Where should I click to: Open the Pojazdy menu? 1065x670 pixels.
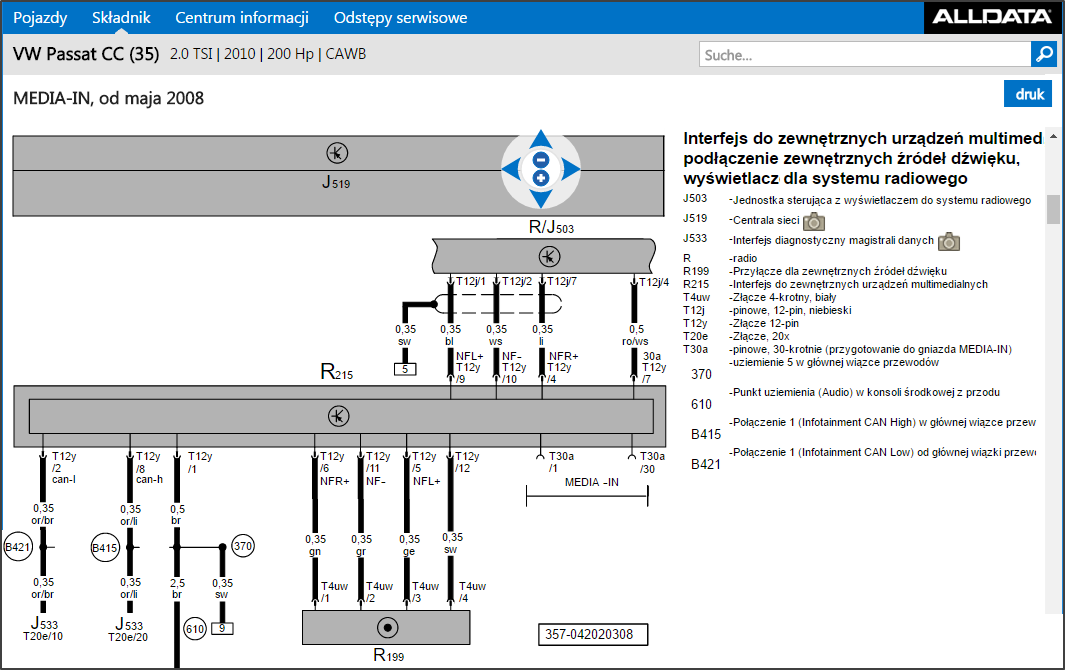[x=40, y=18]
